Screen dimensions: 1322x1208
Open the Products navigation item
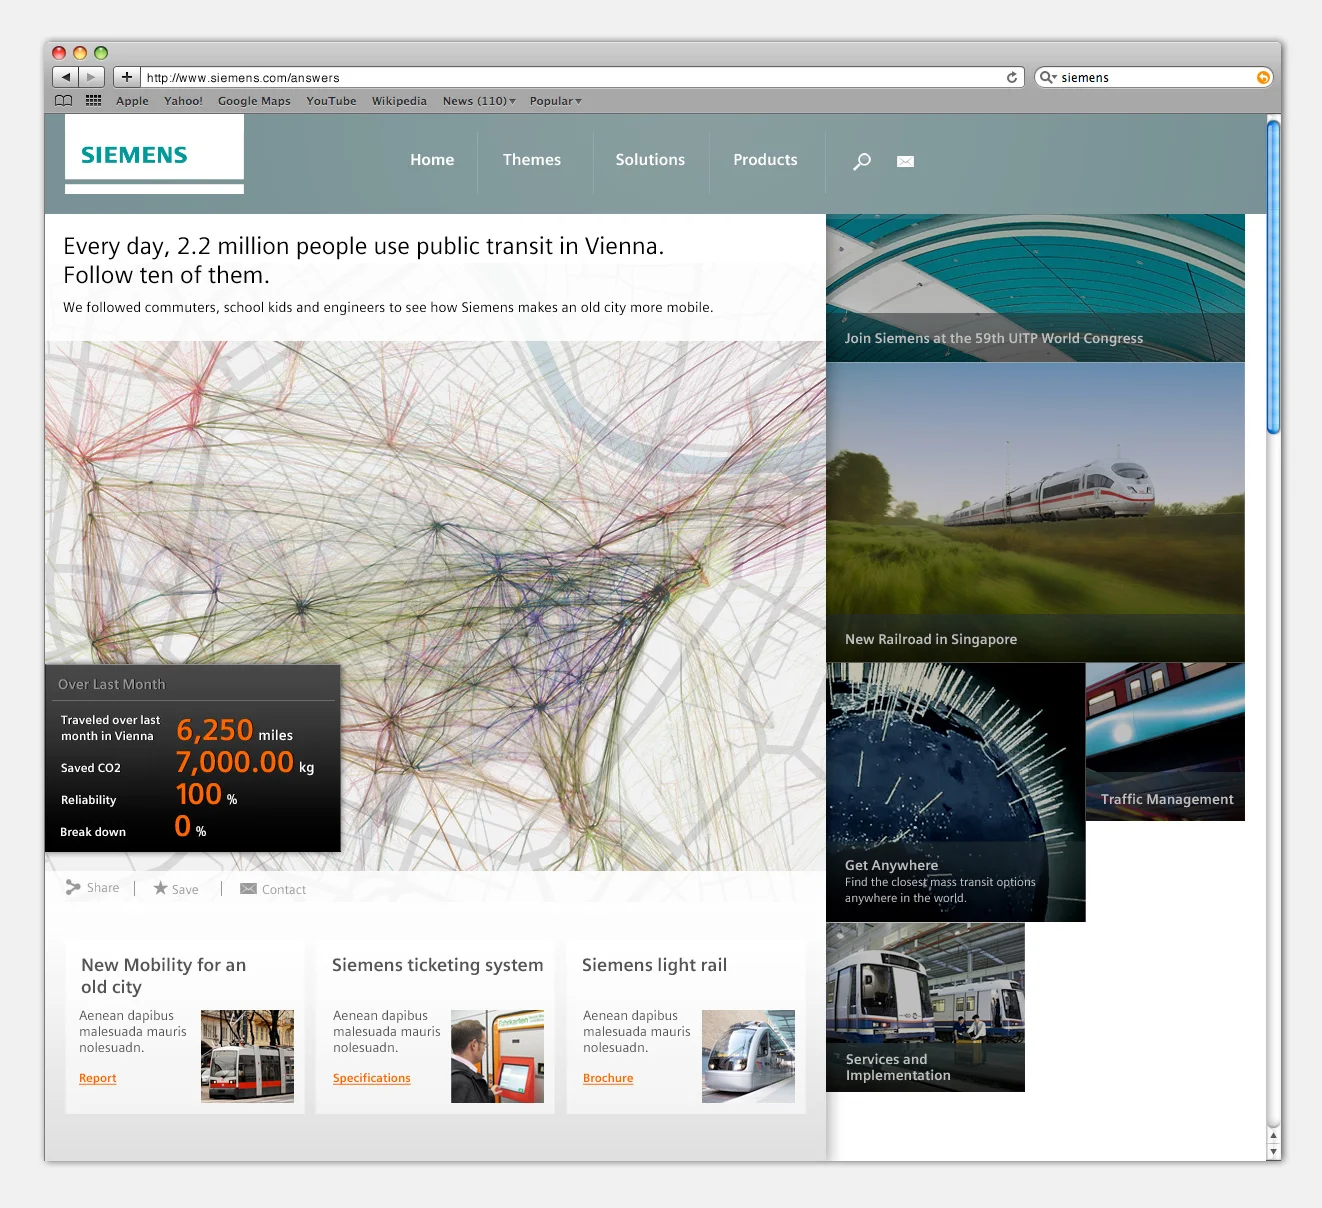(765, 160)
